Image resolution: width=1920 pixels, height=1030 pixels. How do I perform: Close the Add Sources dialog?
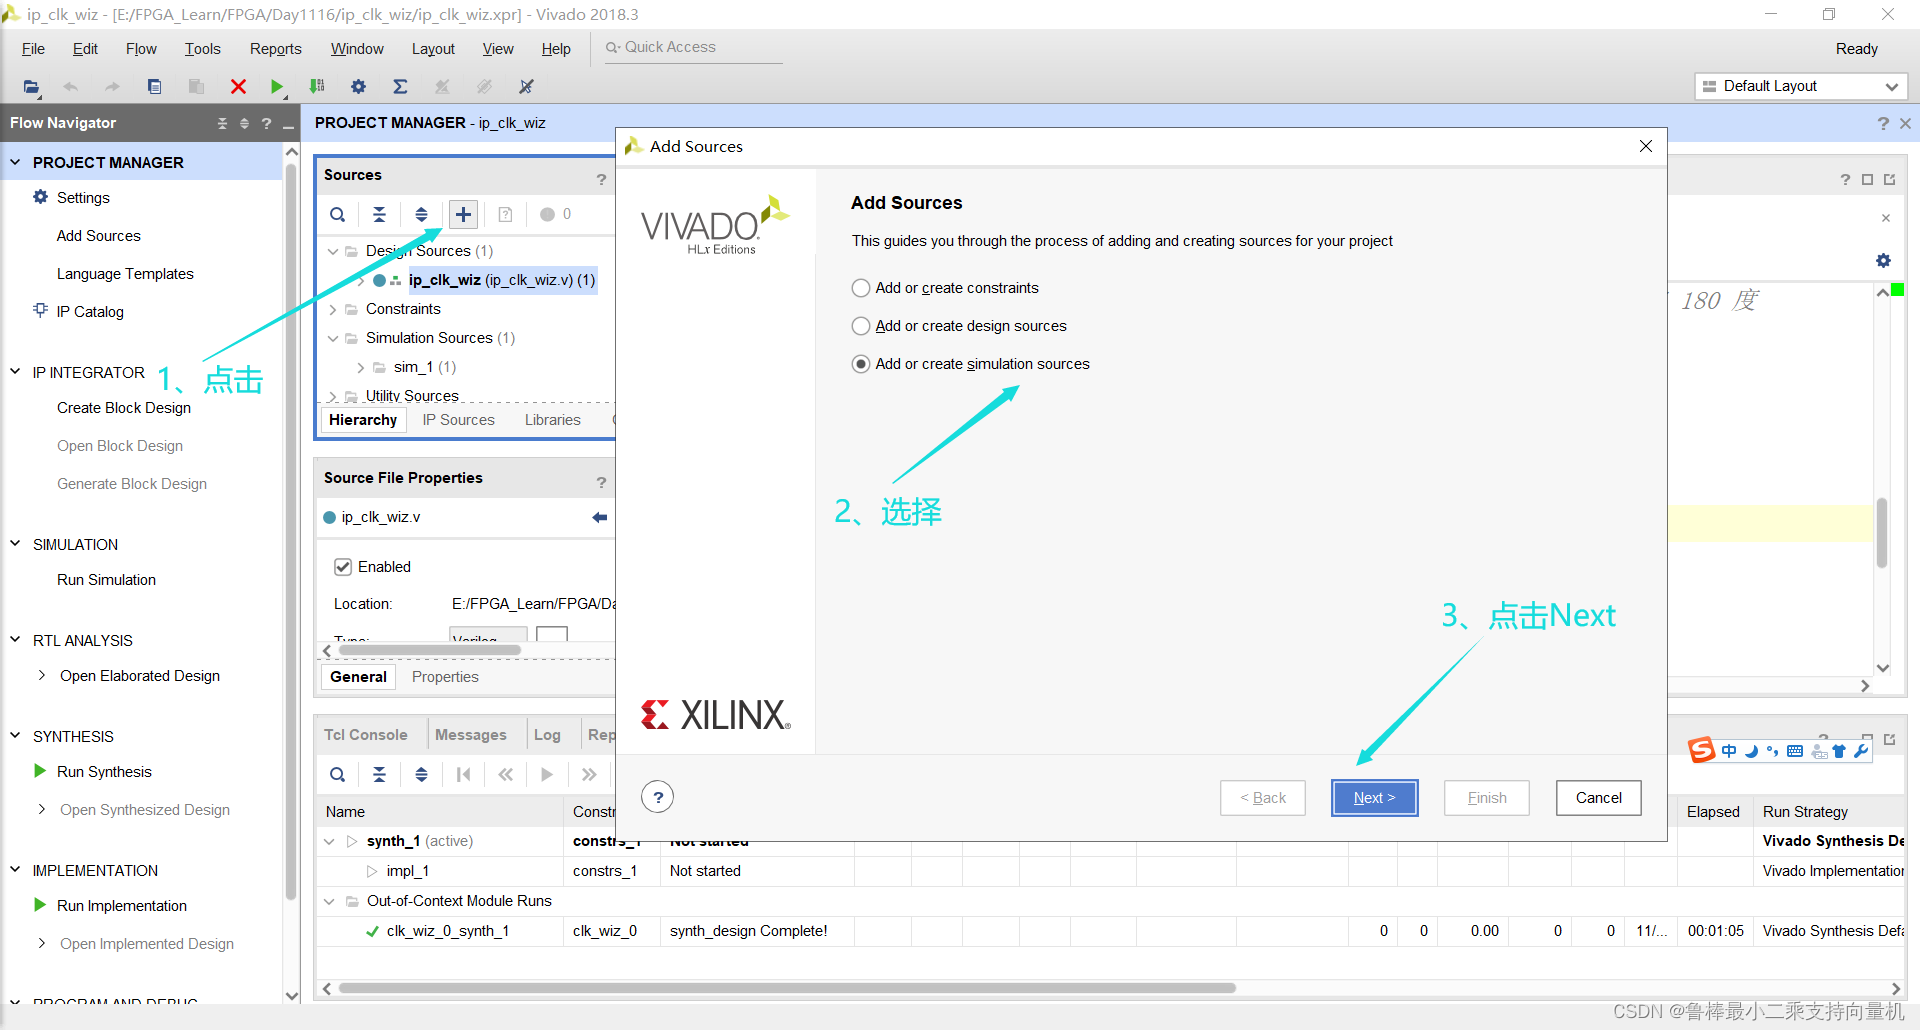click(x=1646, y=146)
